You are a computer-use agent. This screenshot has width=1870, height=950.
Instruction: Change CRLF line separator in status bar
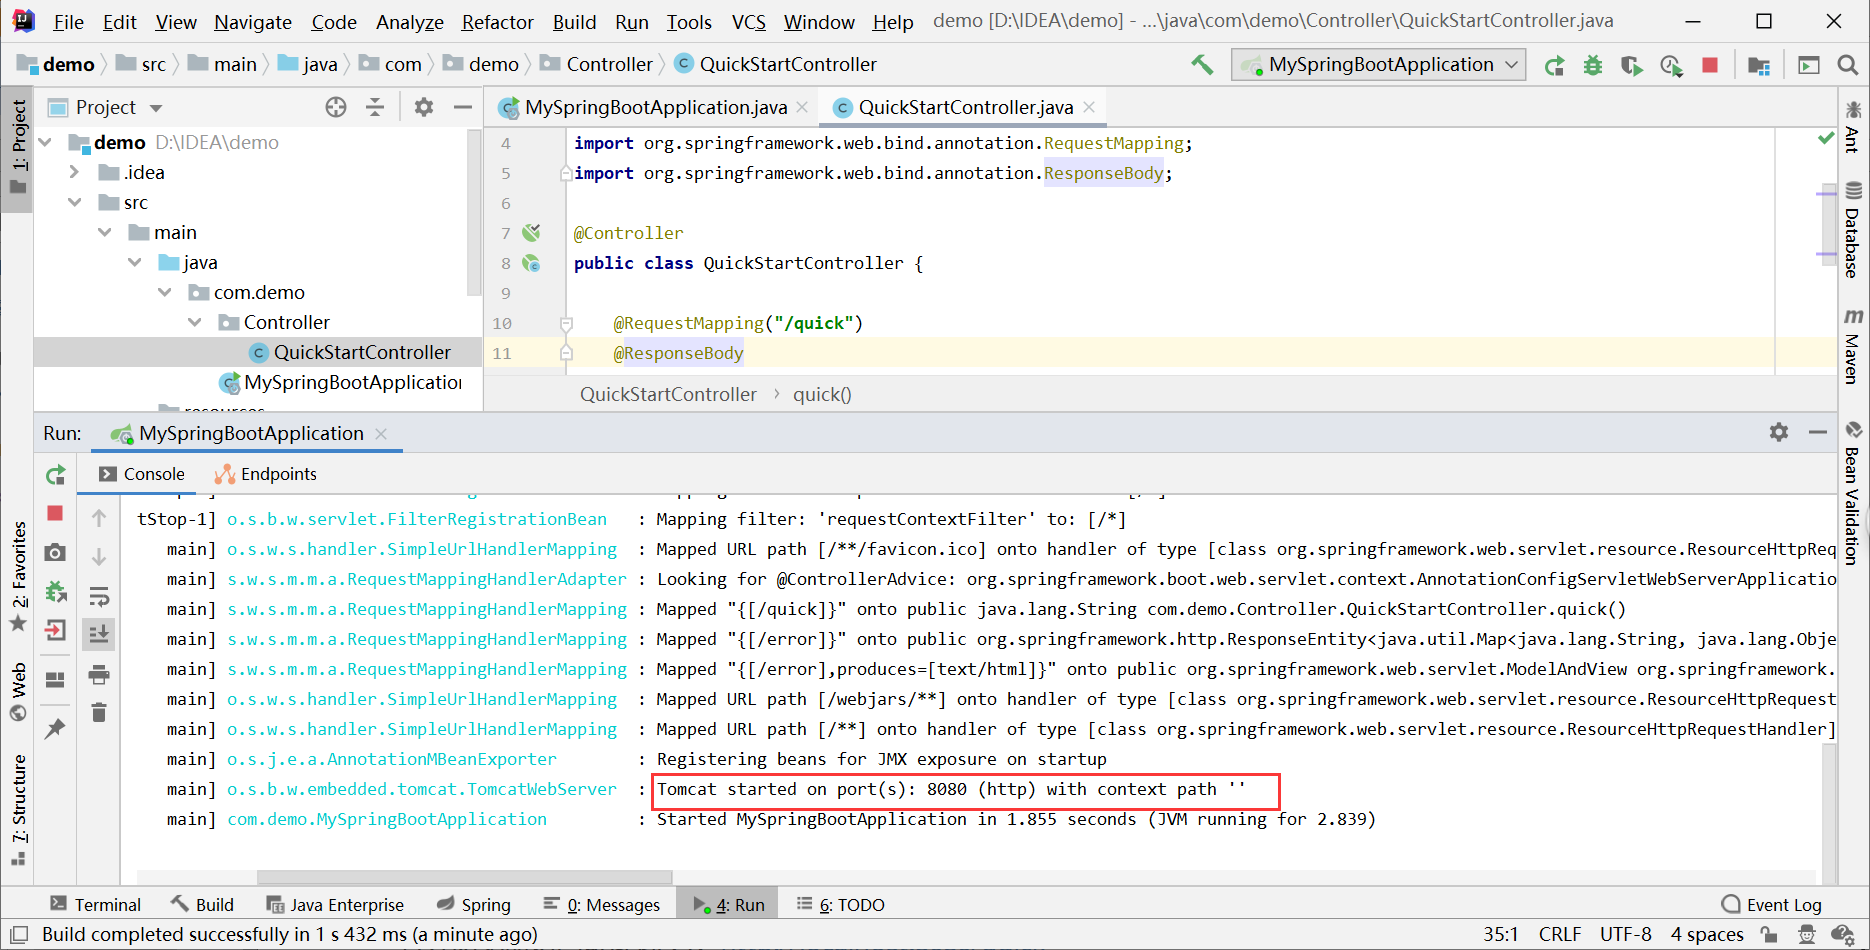(1560, 934)
